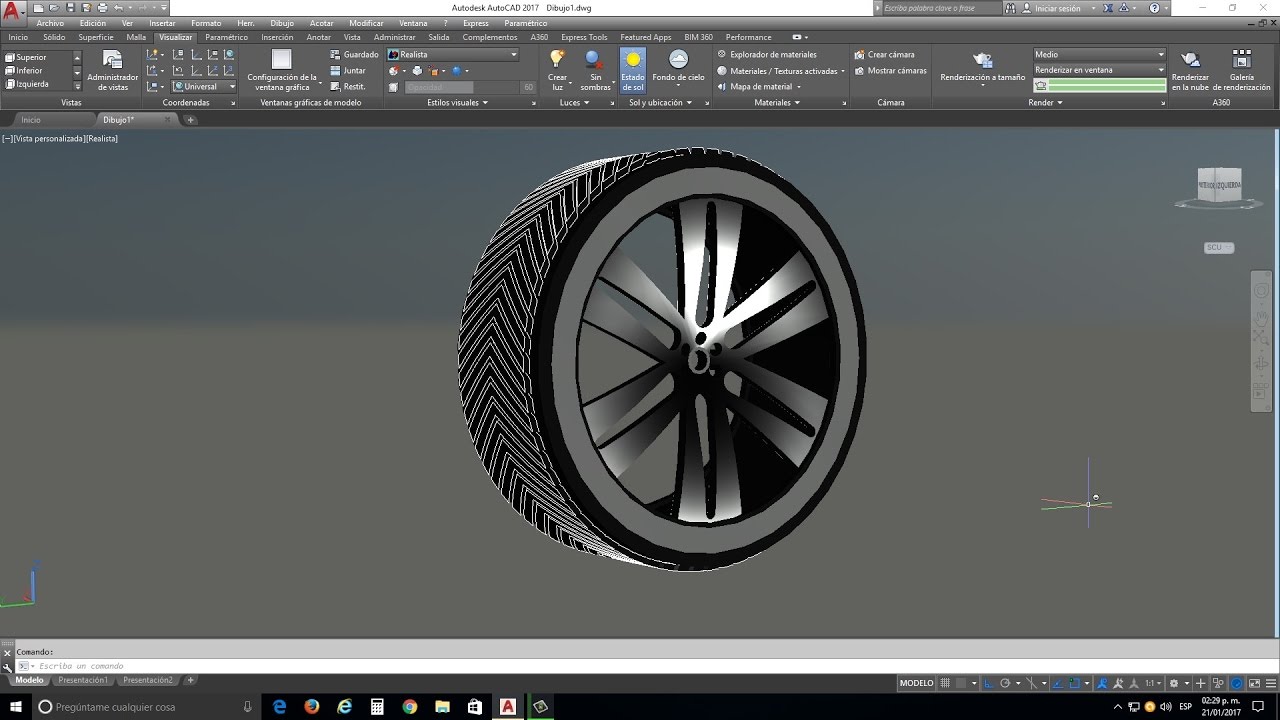Click the green render progress bar

(1107, 86)
